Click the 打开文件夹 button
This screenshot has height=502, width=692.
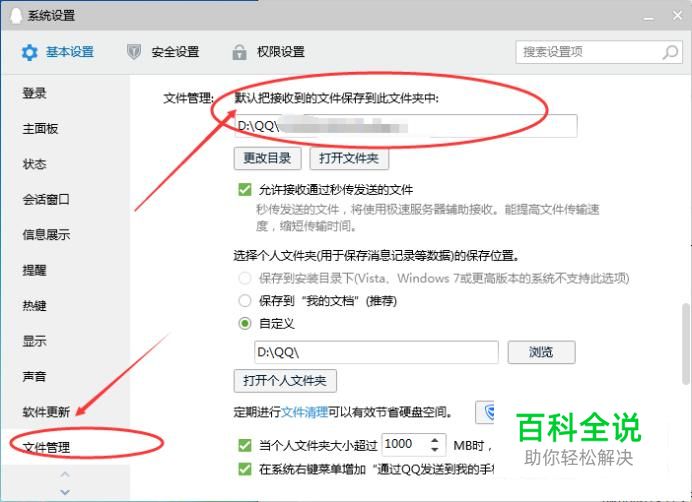coord(349,158)
